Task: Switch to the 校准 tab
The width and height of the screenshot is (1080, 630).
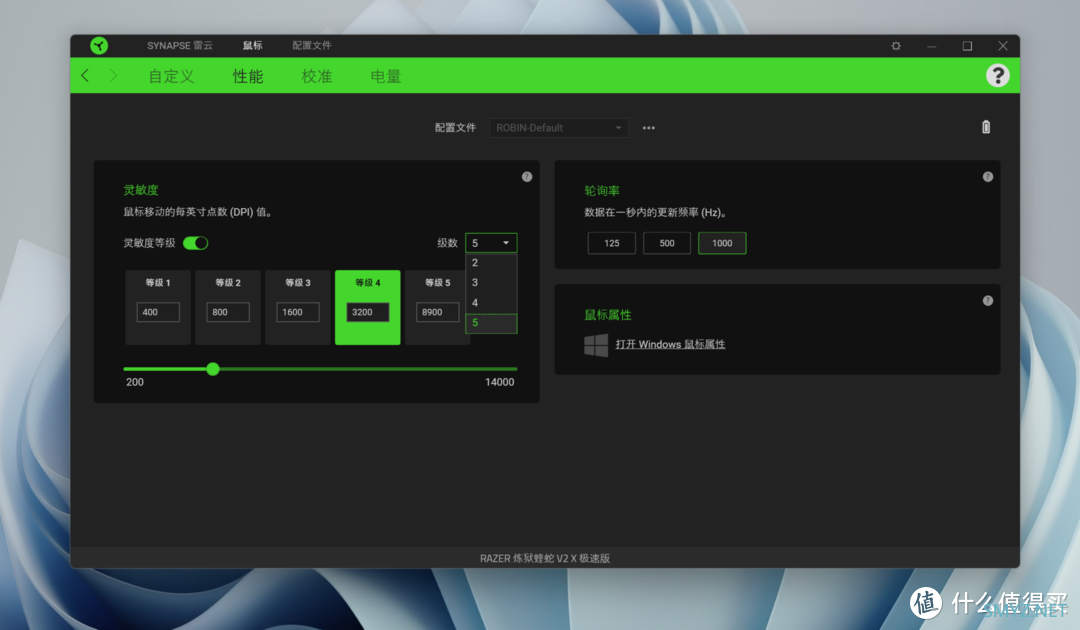Action: click(317, 76)
